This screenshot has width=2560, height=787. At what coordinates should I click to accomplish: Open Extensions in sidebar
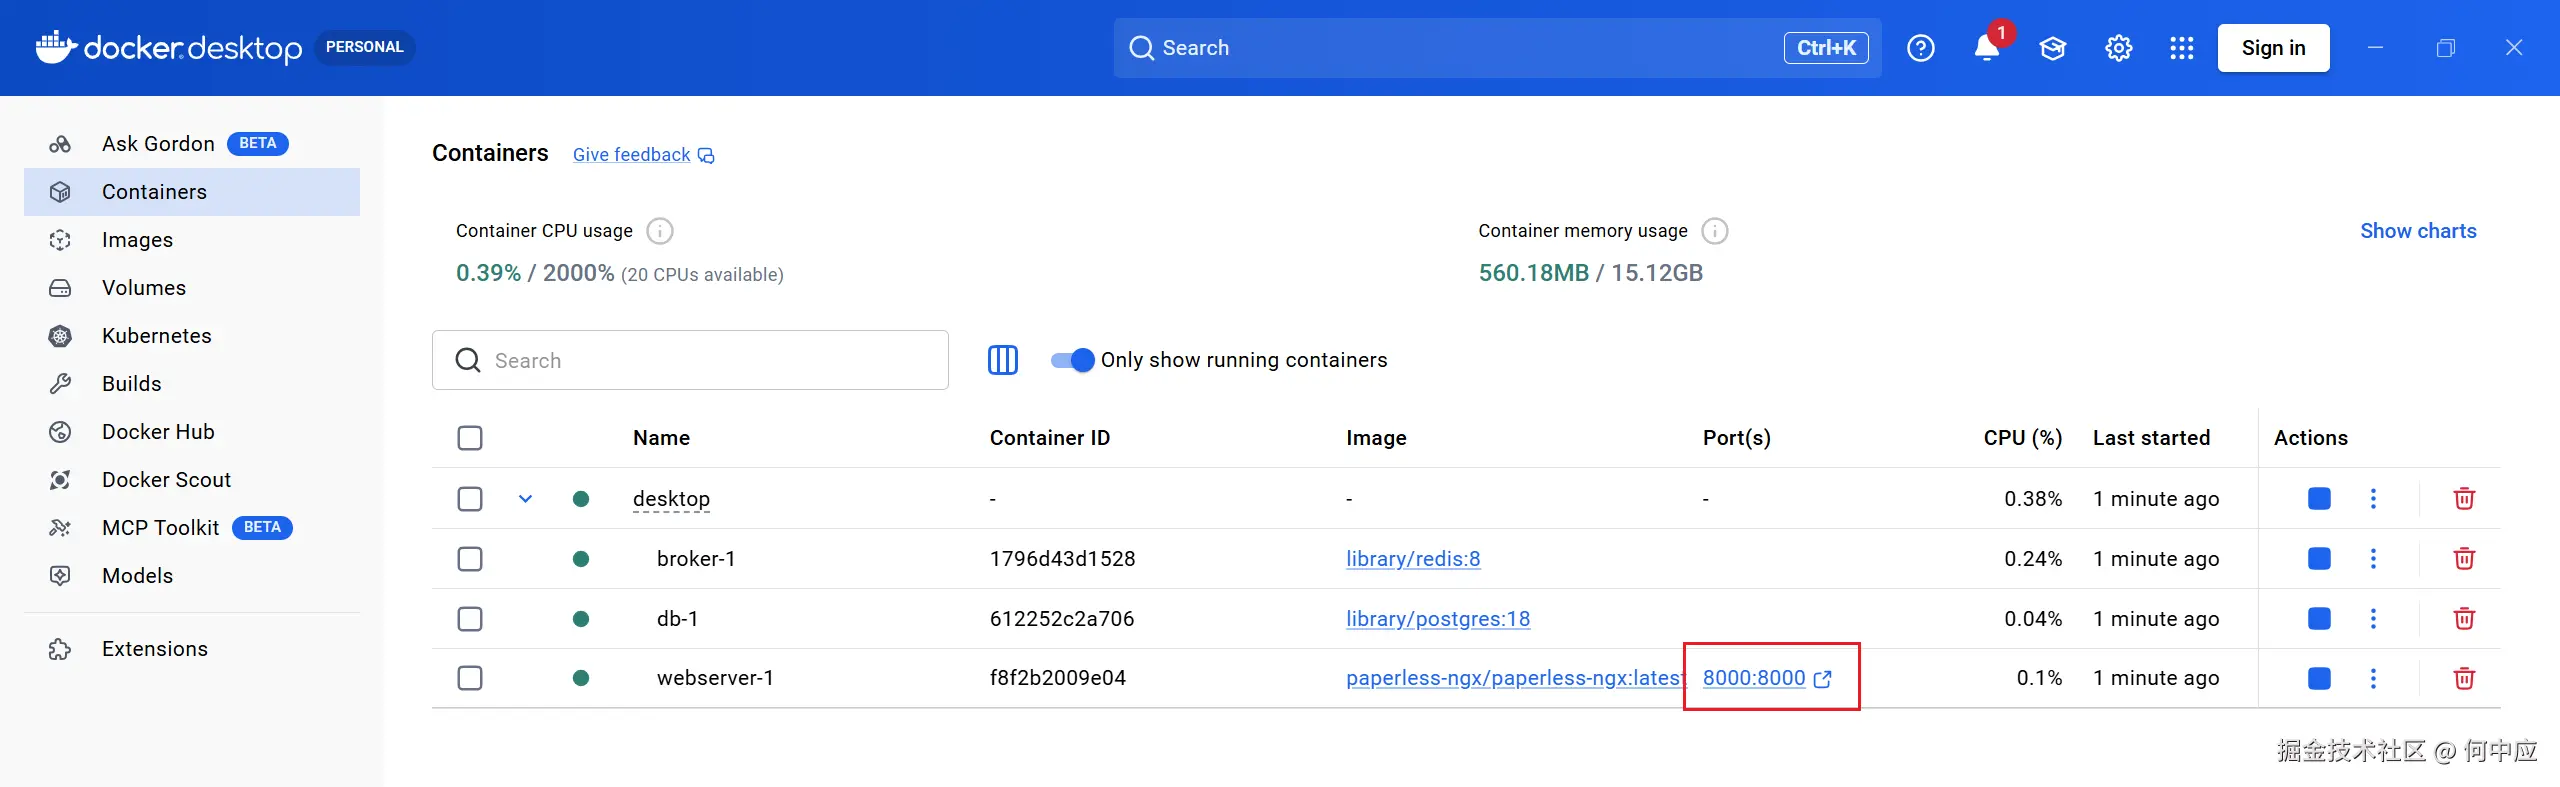pos(192,649)
